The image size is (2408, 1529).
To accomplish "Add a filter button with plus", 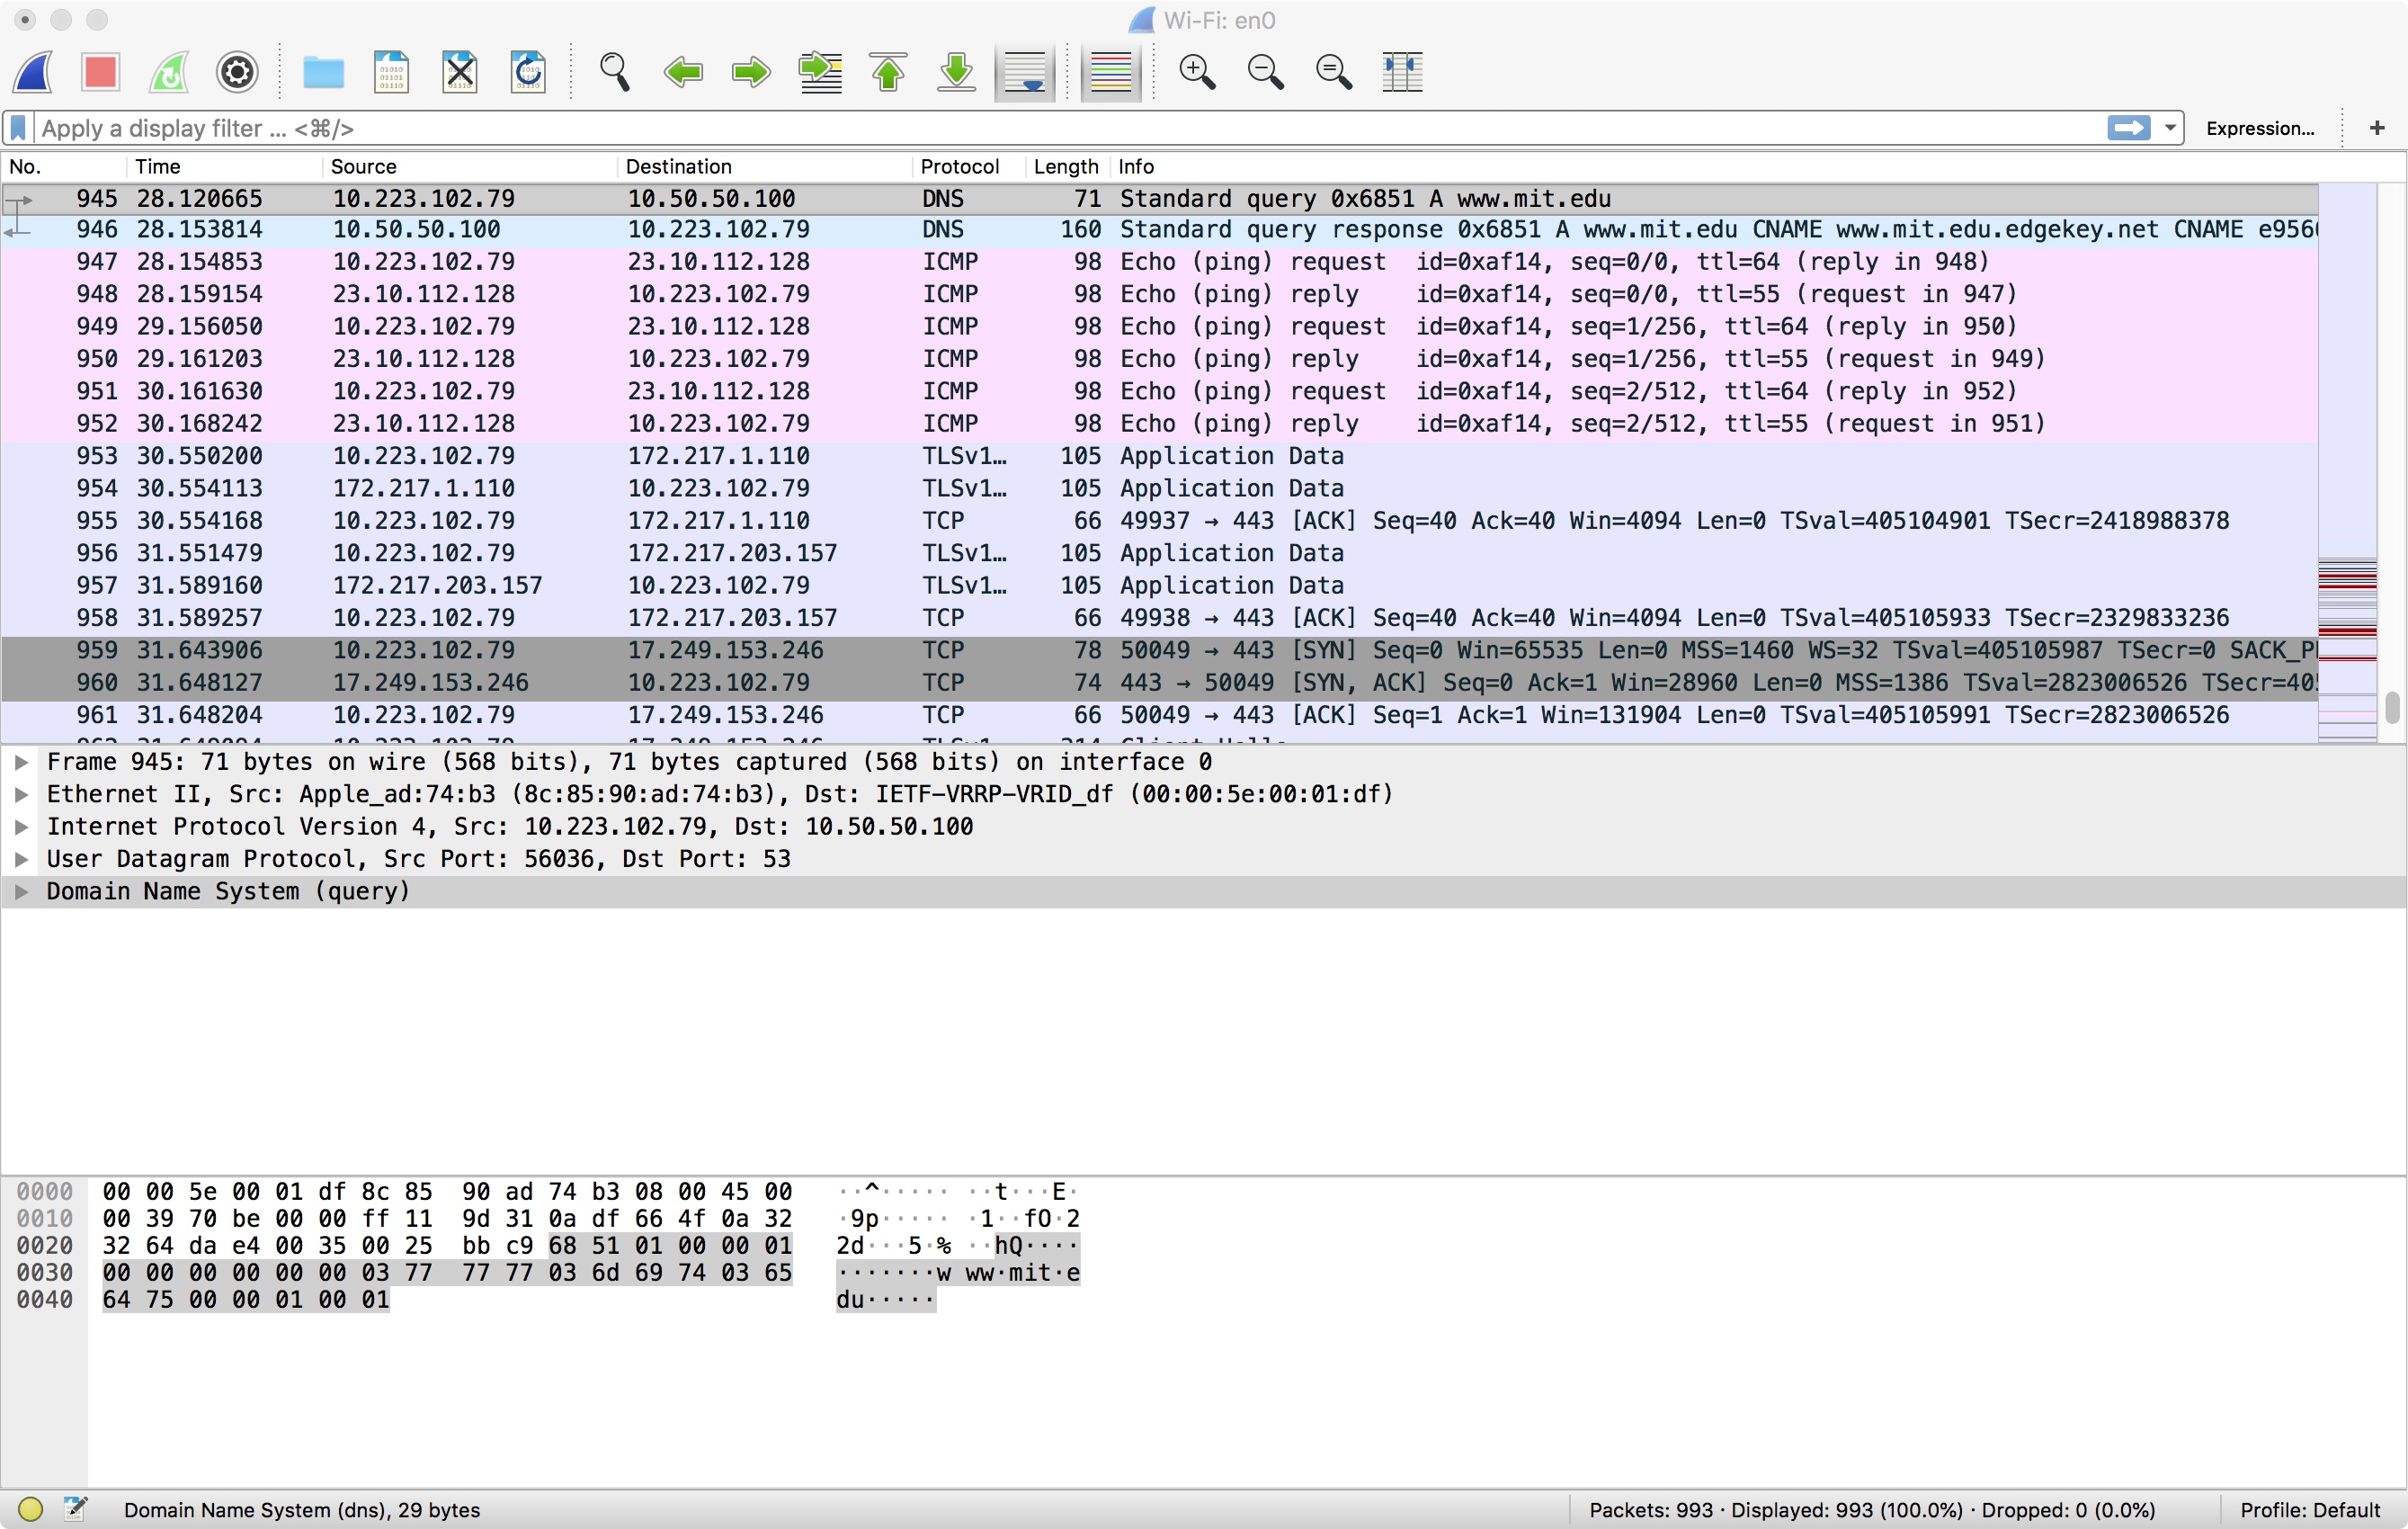I will point(2377,128).
